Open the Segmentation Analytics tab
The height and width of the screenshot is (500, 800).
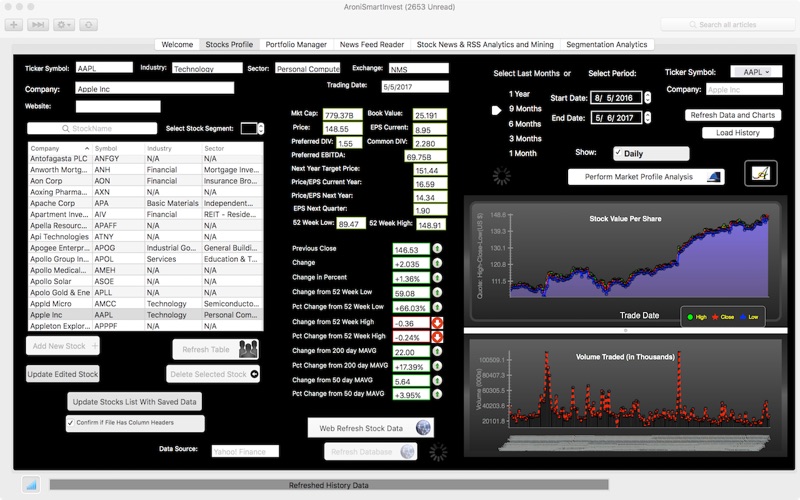[607, 44]
